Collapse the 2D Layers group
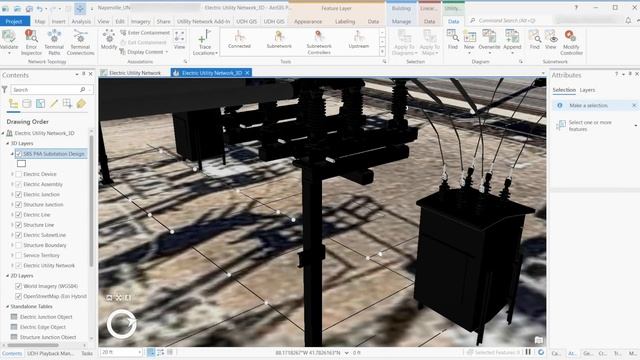 pos(7,276)
